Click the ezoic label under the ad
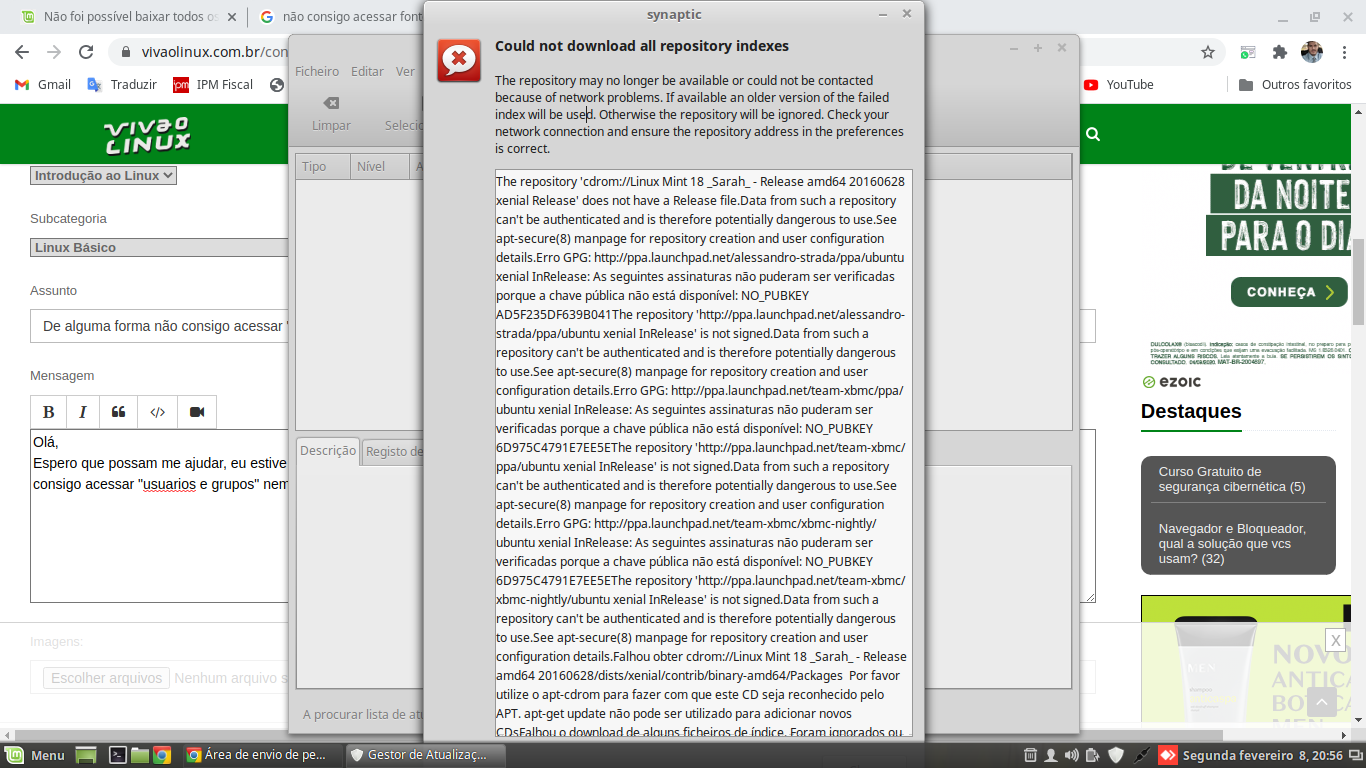Image resolution: width=1366 pixels, height=768 pixels. tap(1171, 382)
